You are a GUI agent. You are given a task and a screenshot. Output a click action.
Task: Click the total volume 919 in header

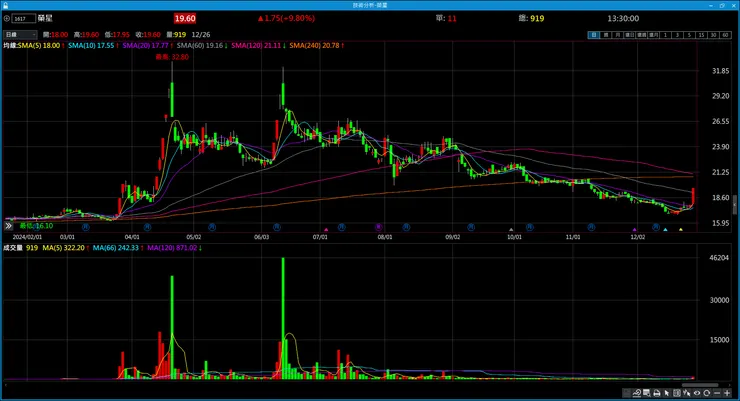[537, 18]
